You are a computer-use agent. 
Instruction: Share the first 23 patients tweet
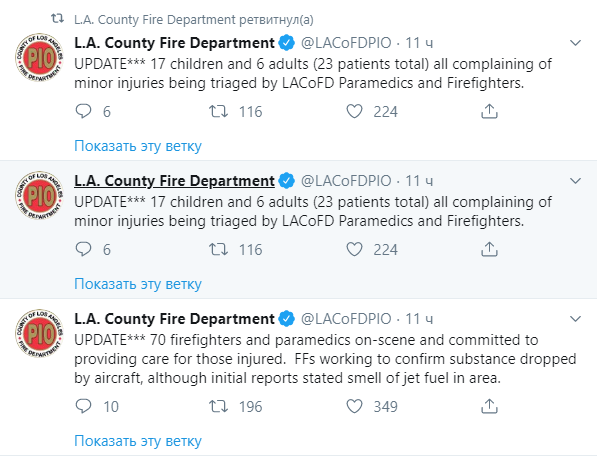tap(489, 111)
